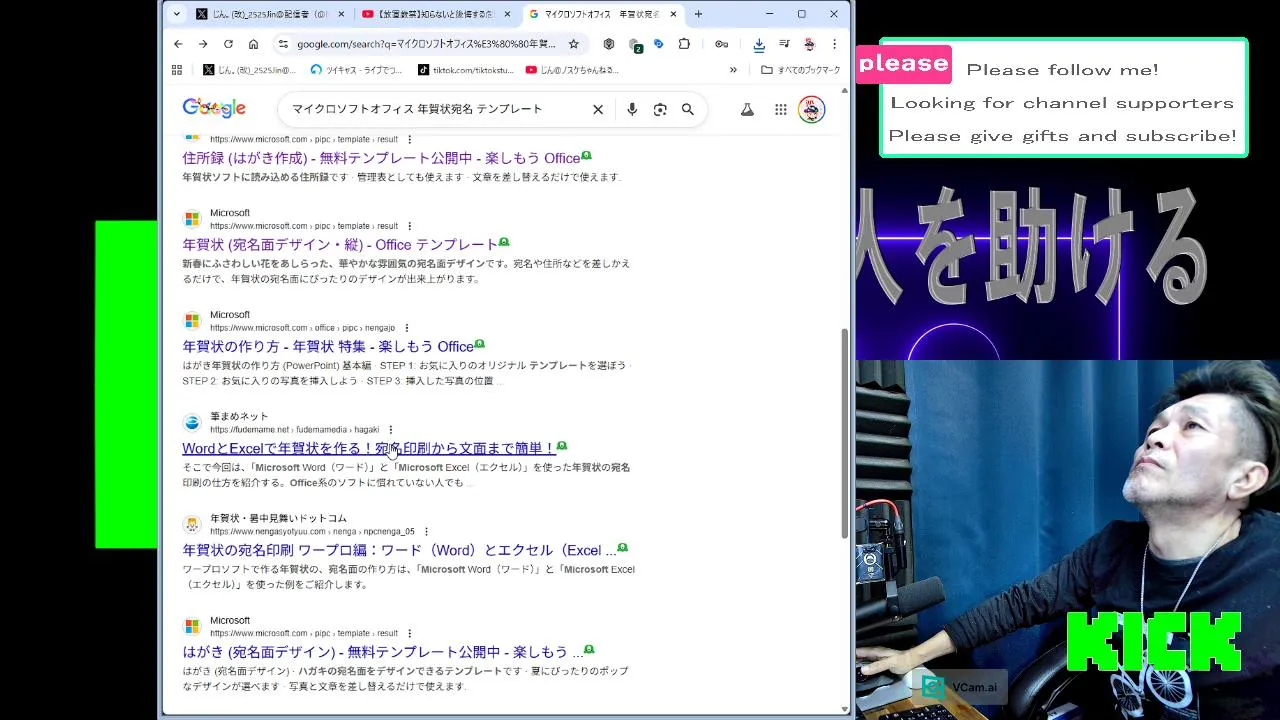This screenshot has width=1280, height=720.
Task: Open the Chrome profile avatar
Action: (809, 44)
